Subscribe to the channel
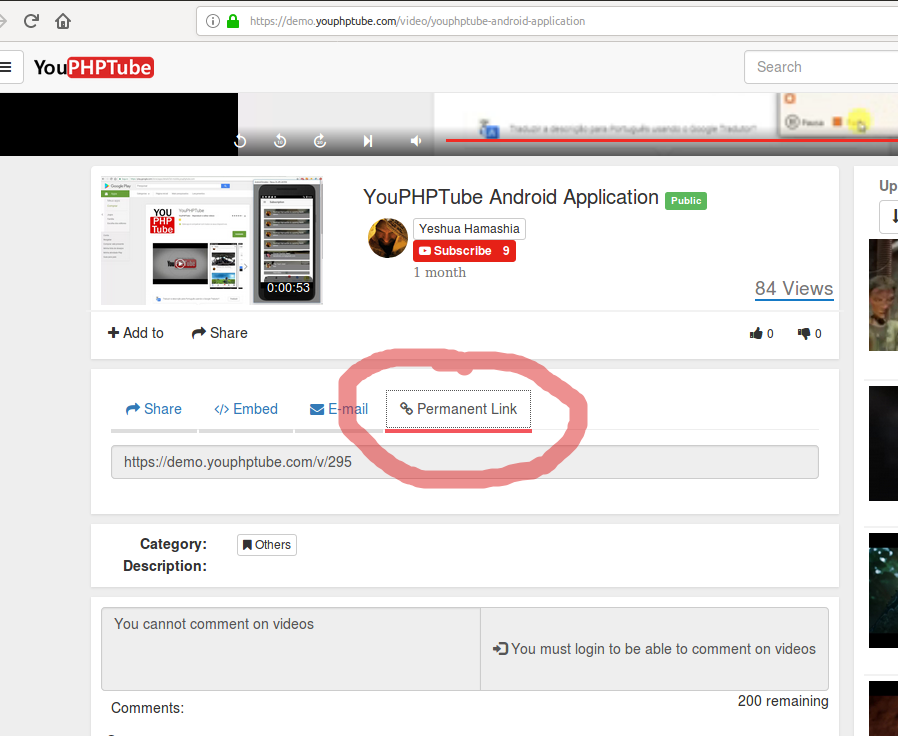Image resolution: width=898 pixels, height=736 pixels. [x=464, y=251]
